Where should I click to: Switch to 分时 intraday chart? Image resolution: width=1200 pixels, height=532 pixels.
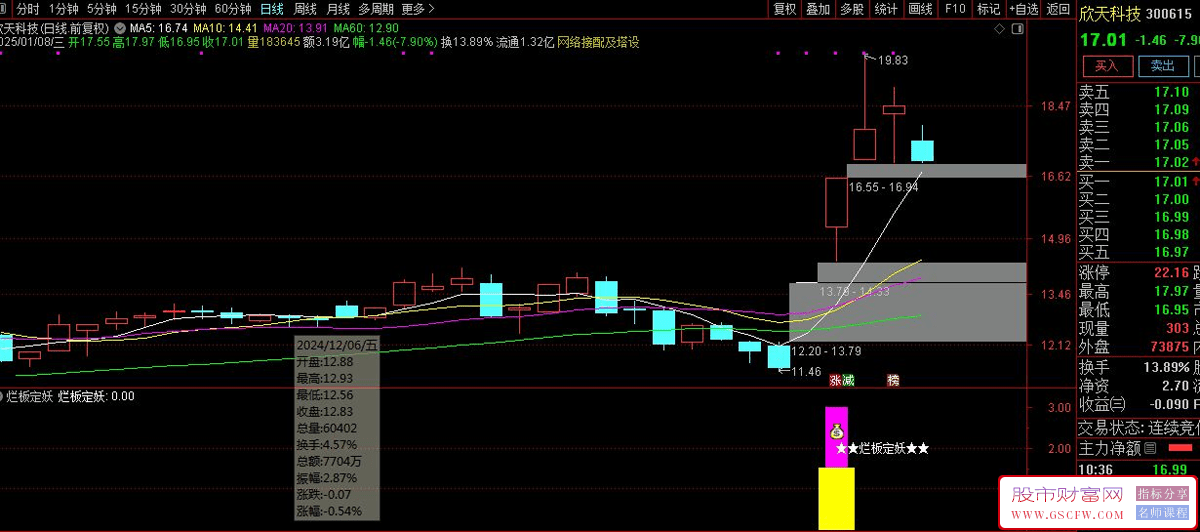(x=27, y=9)
